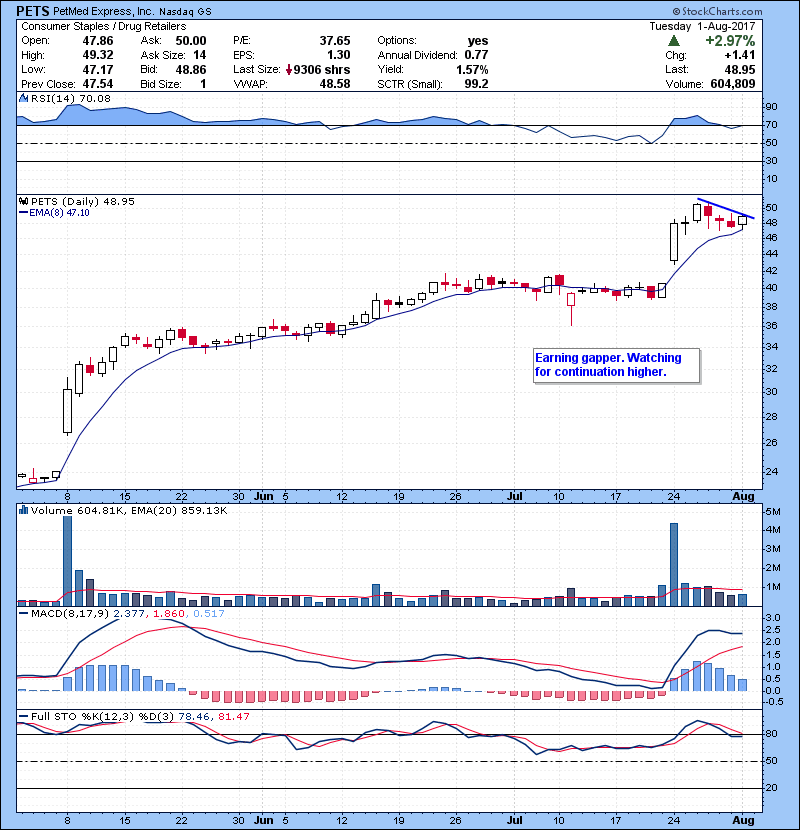Screen dimensions: 800x830
Task: Click the EMA(8) 47.10 legend entry
Action: [55, 213]
